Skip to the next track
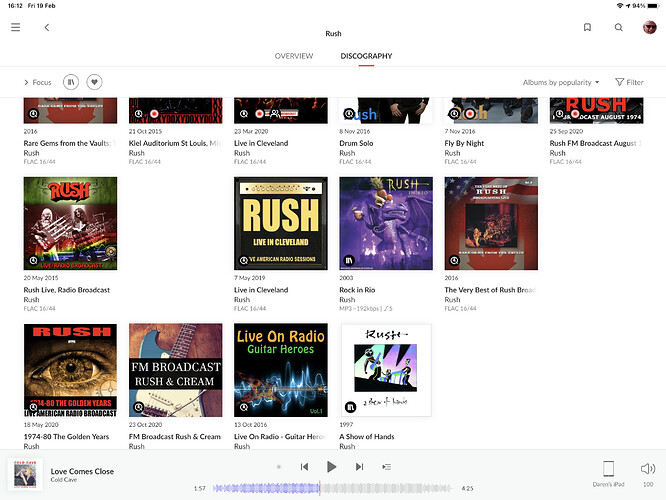The height and width of the screenshot is (500, 666). pyautogui.click(x=359, y=467)
